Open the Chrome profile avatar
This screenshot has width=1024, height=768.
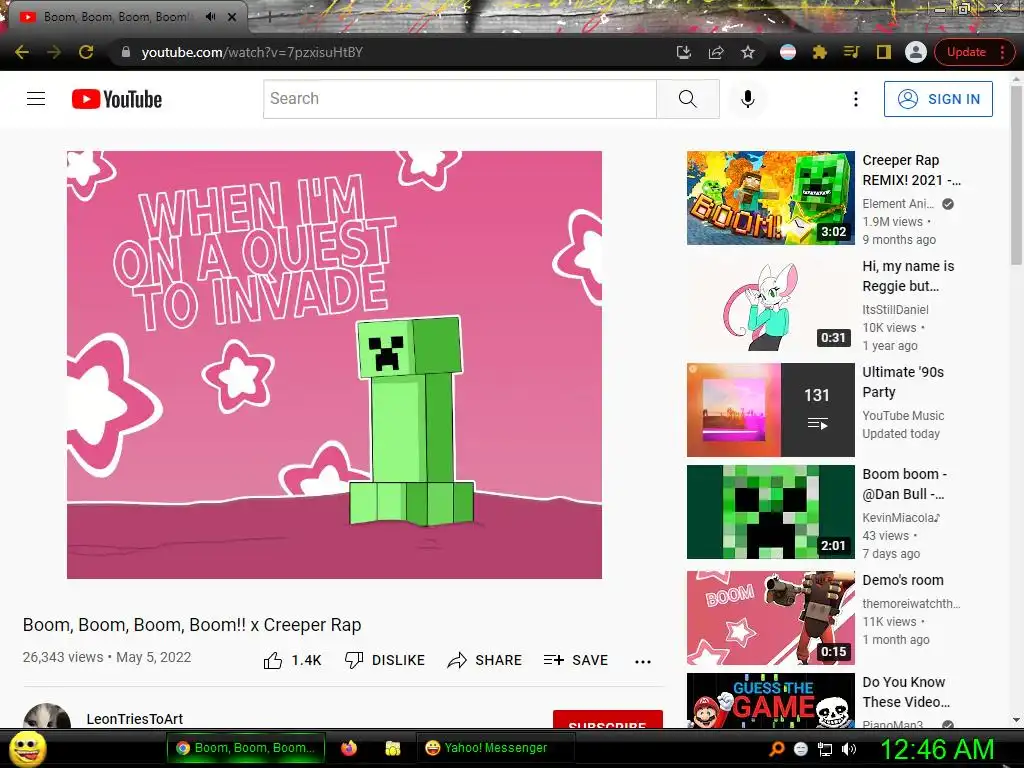click(x=916, y=52)
